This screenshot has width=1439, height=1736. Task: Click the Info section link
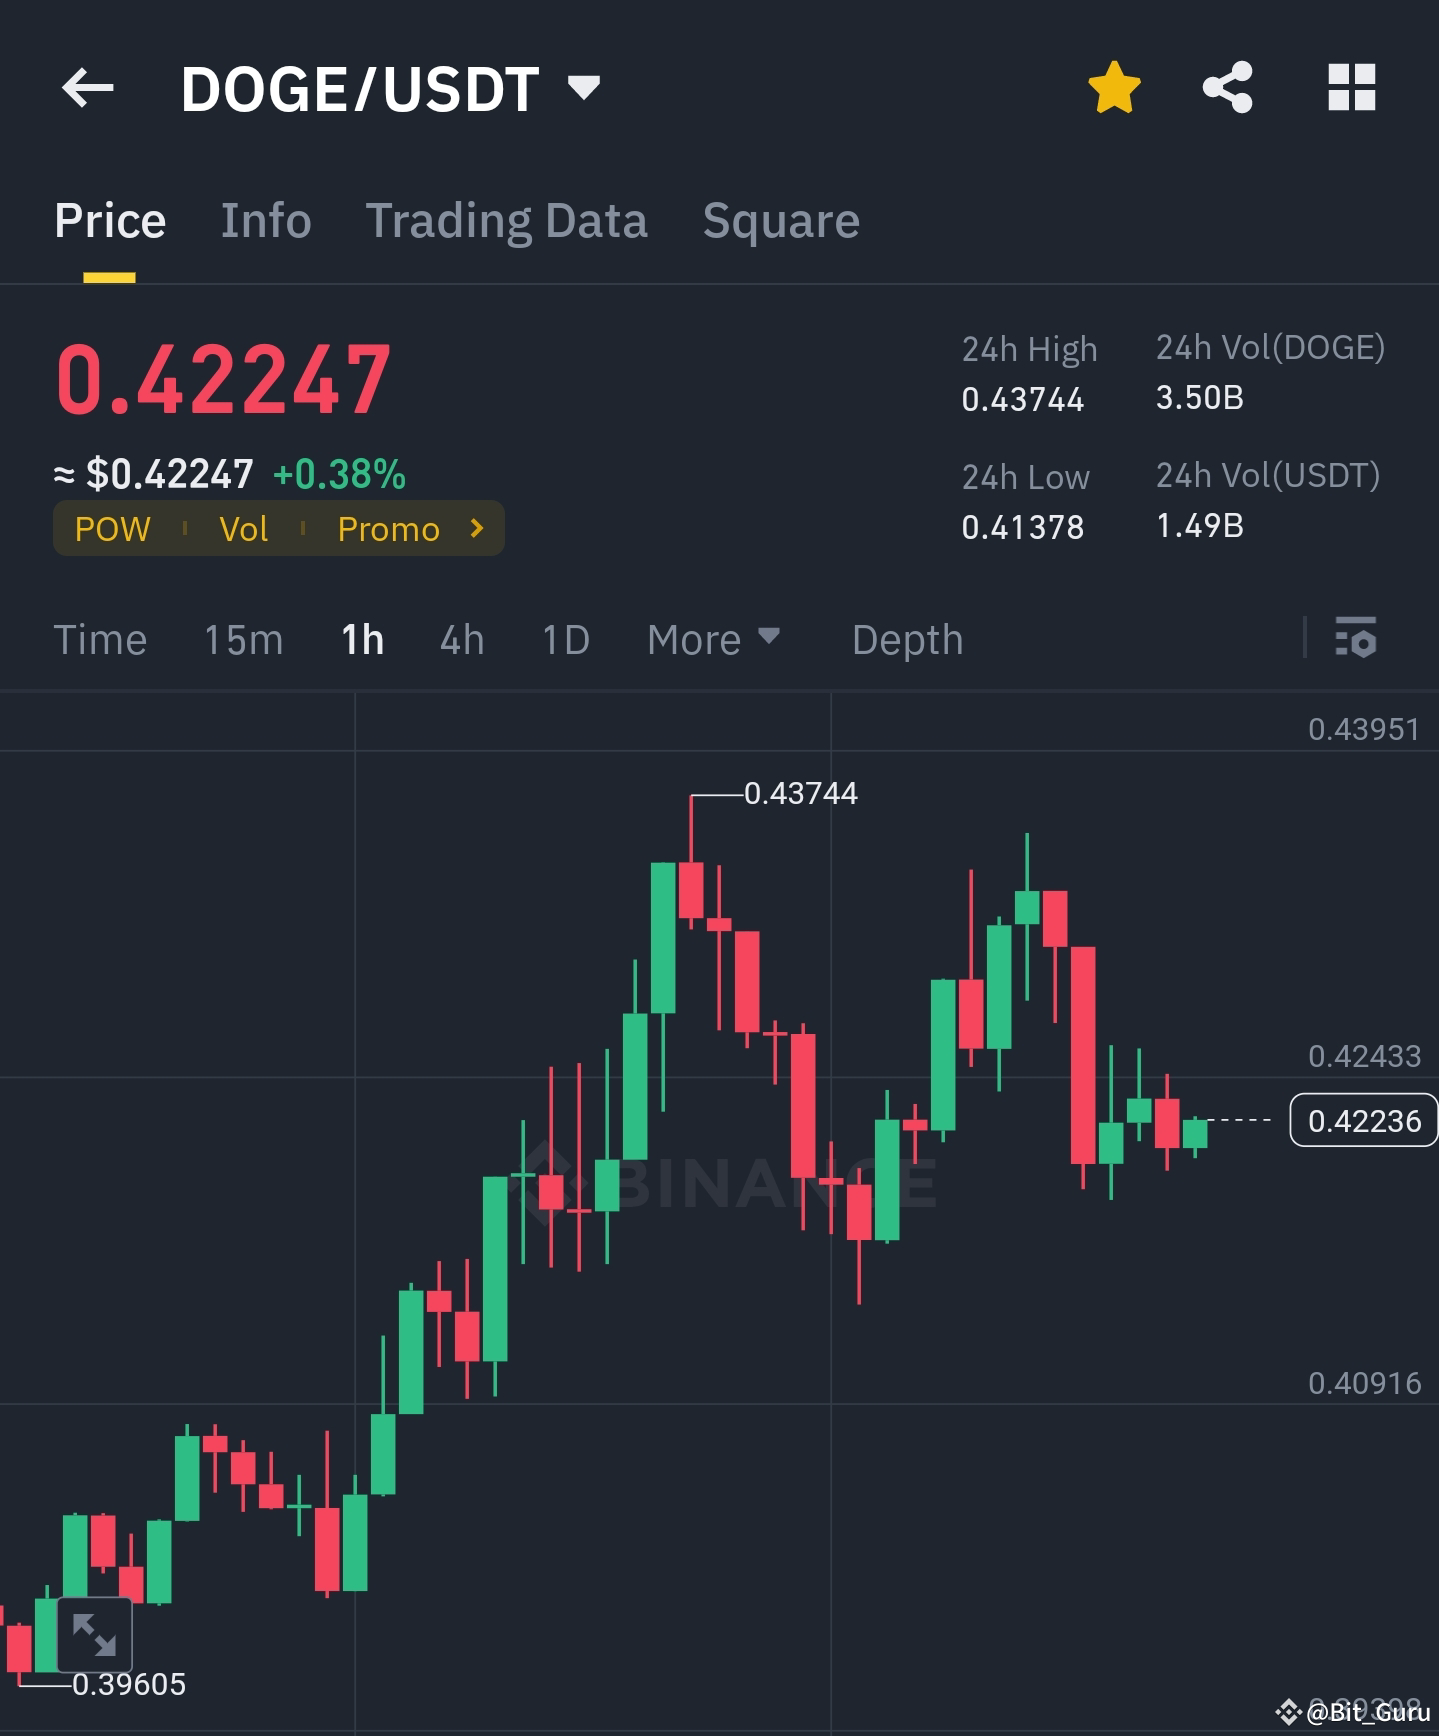(265, 220)
